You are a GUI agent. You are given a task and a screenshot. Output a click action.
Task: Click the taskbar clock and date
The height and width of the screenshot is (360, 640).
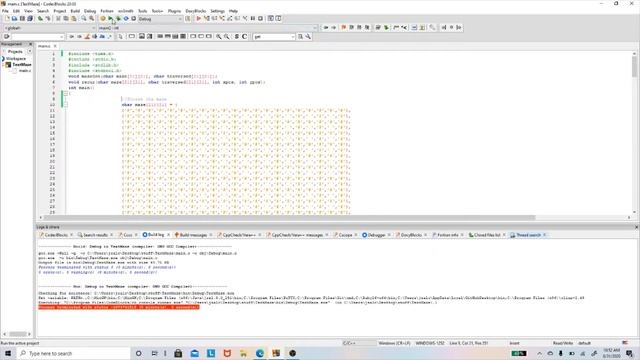pos(612,353)
